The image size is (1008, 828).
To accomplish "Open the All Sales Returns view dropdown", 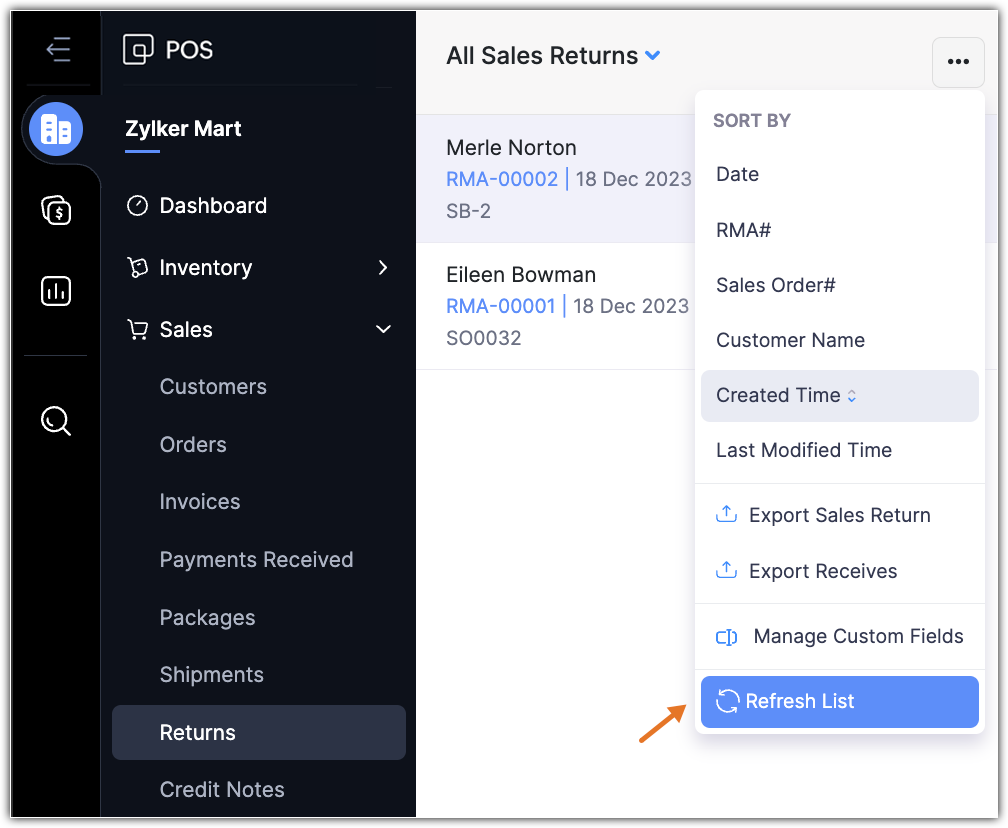I will 653,56.
